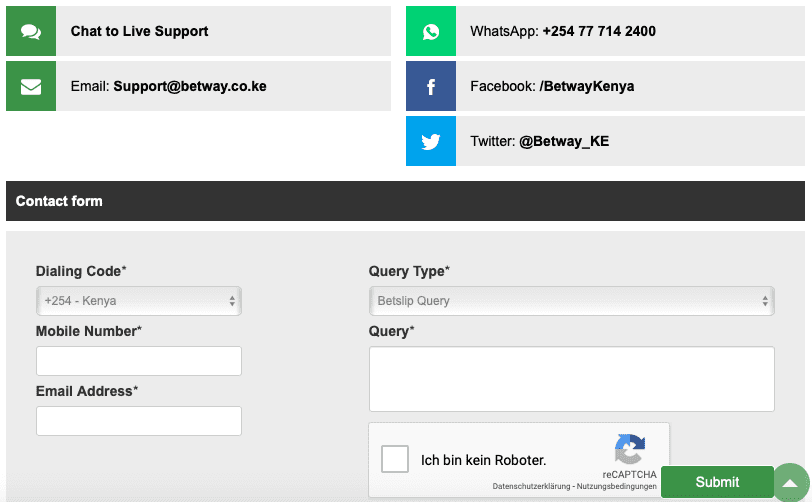Click the Dialing Code label
Viewport: 812px width, 502px height.
(x=81, y=271)
